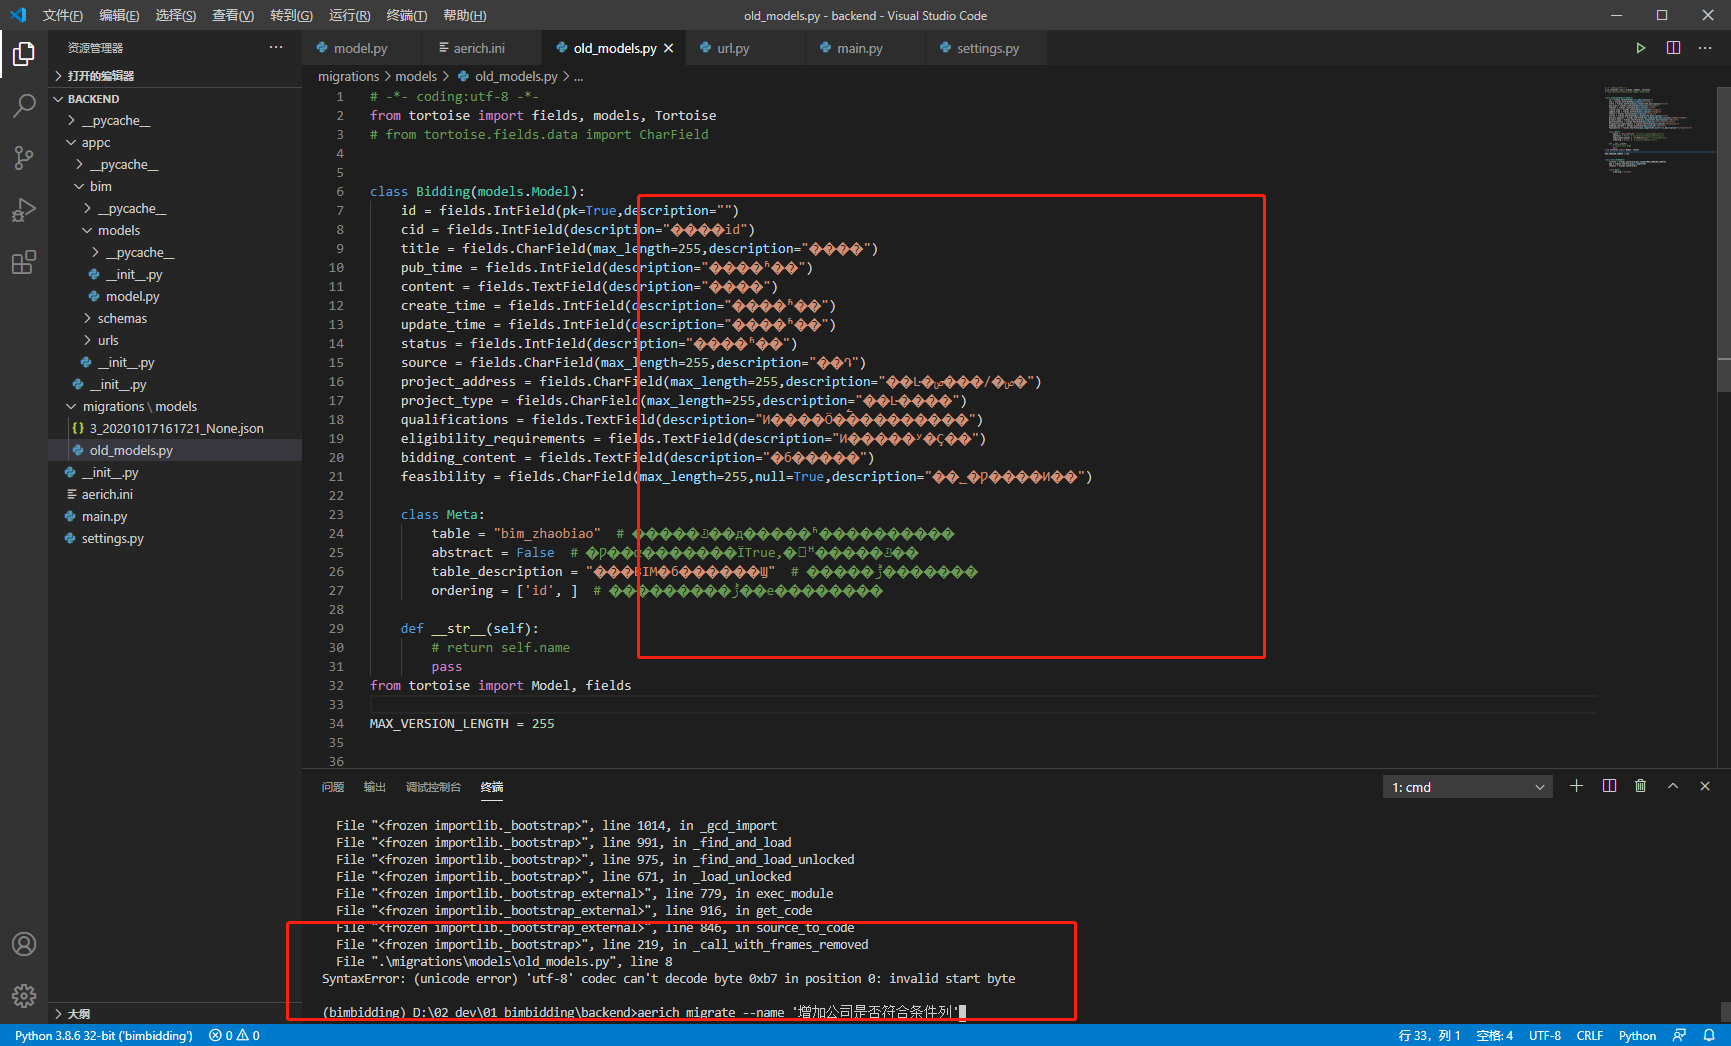The width and height of the screenshot is (1731, 1046).
Task: Change UTF-8 encoding in status bar
Action: coord(1544,1036)
